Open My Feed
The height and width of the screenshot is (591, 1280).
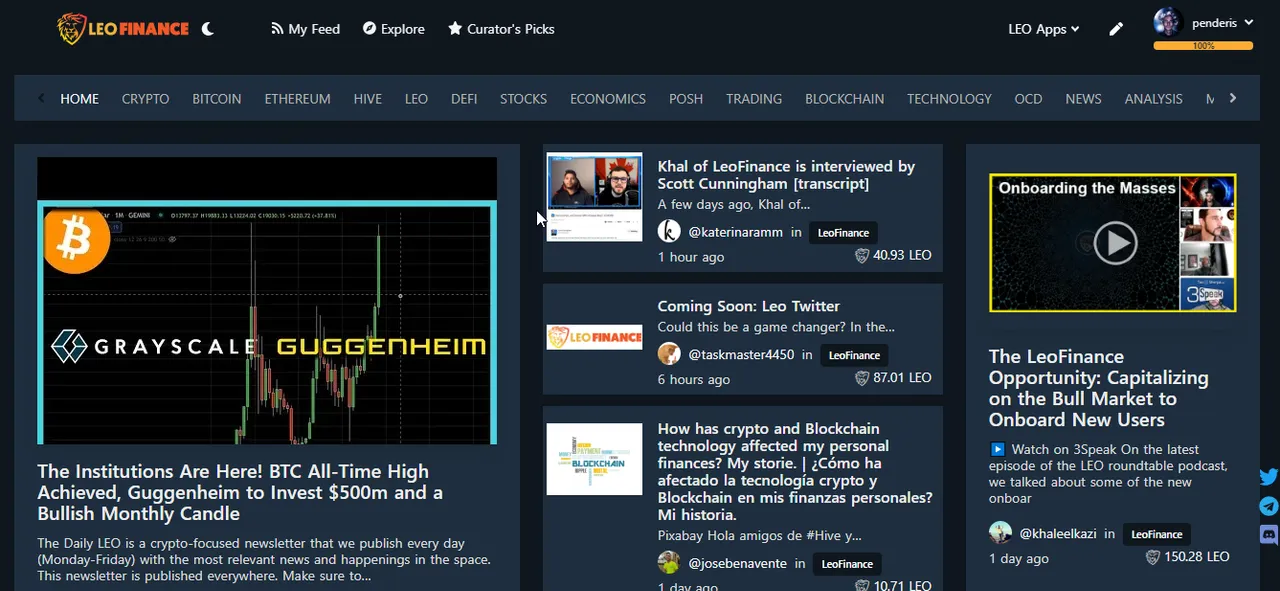point(305,29)
